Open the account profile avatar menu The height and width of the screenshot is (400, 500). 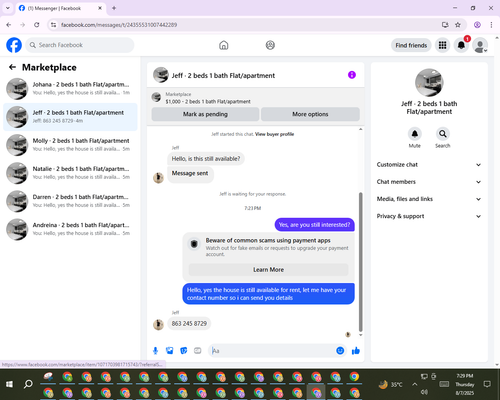tap(480, 46)
